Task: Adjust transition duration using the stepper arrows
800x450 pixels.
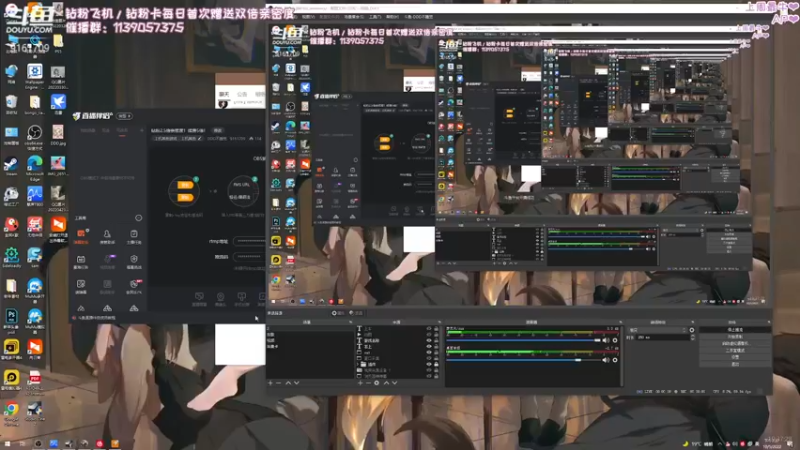Action: (692, 337)
